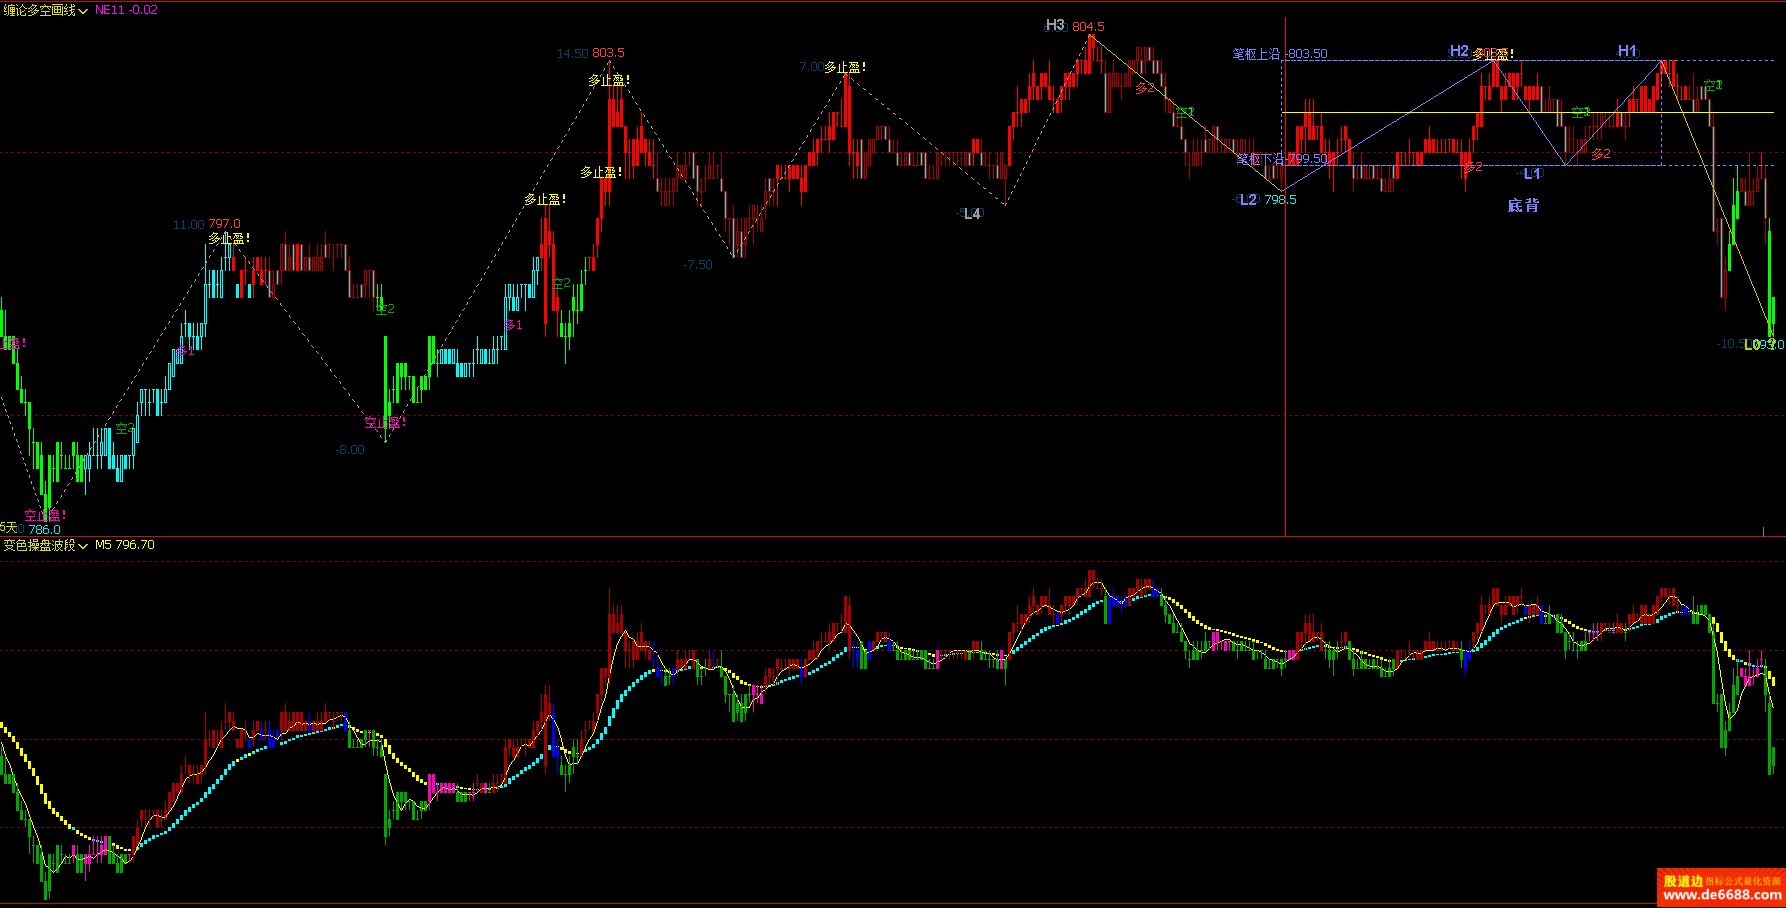Viewport: 1786px width, 908px height.
Task: Click the 底背 divergence label
Action: tap(1523, 205)
